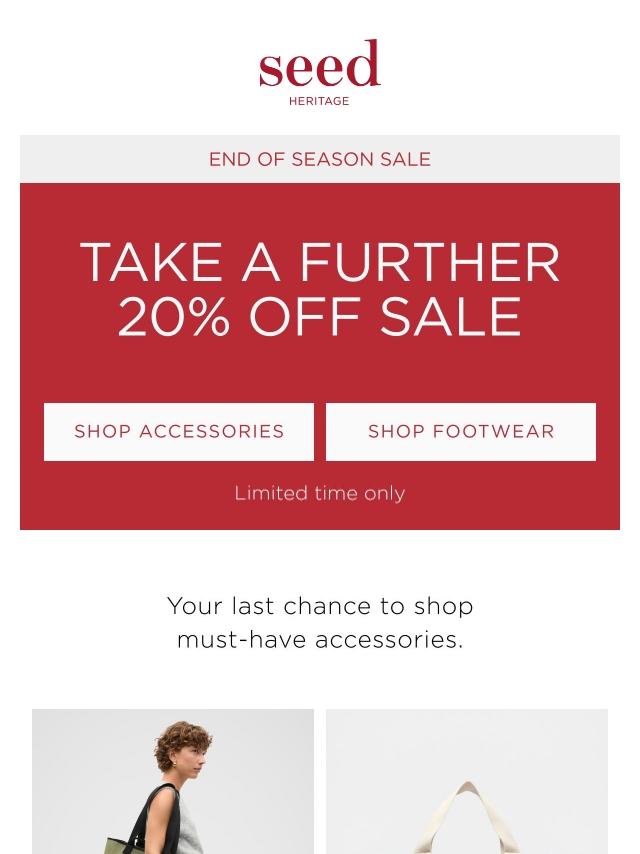
Task: Click the 'must-have accessories.' text line
Action: coord(320,639)
